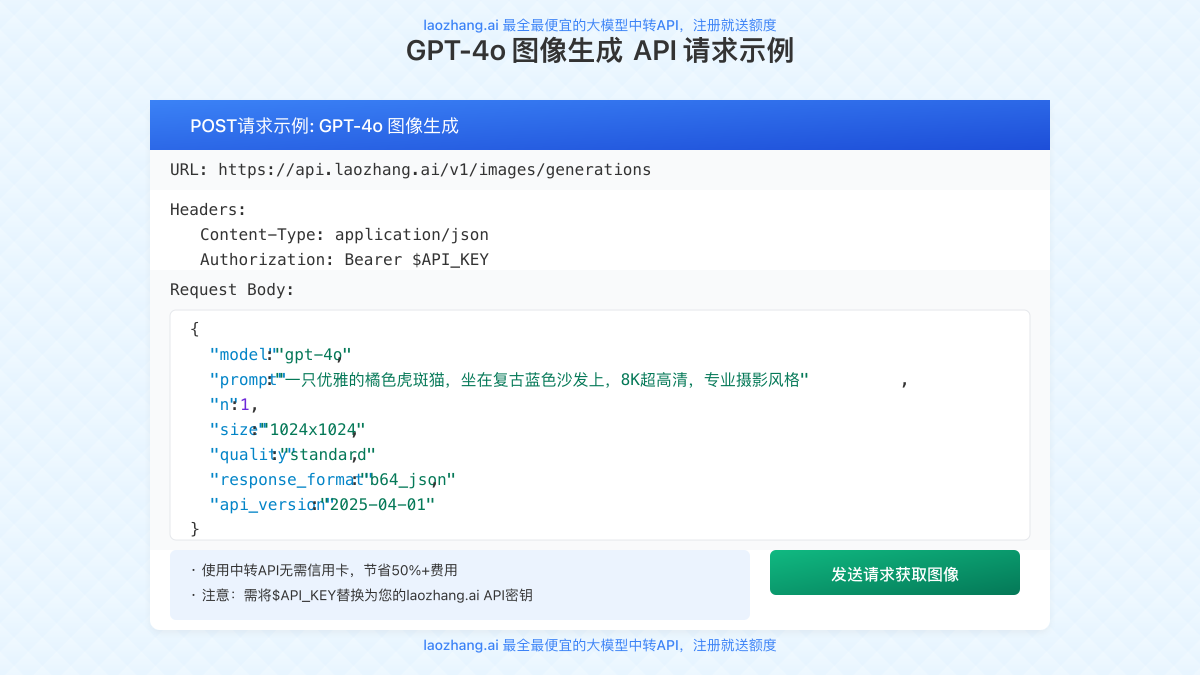This screenshot has height=675, width=1200.
Task: Click the page title GPT-4o 图像生成 API 请求示例
Action: point(600,51)
